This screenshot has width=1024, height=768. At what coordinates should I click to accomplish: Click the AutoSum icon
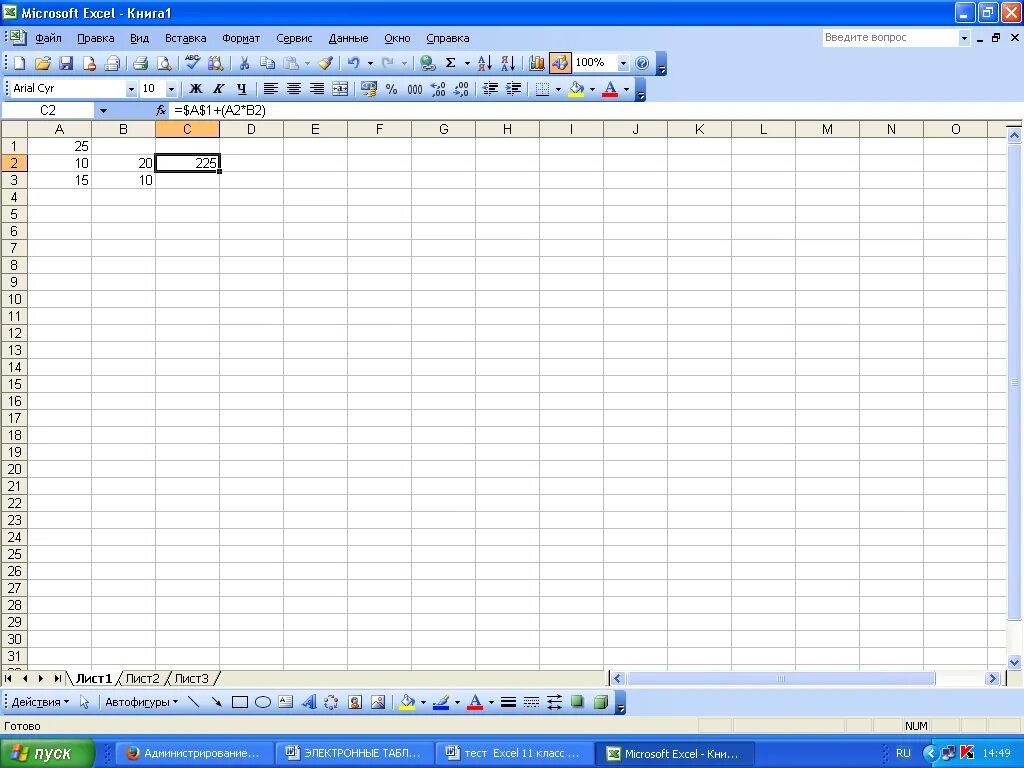451,62
